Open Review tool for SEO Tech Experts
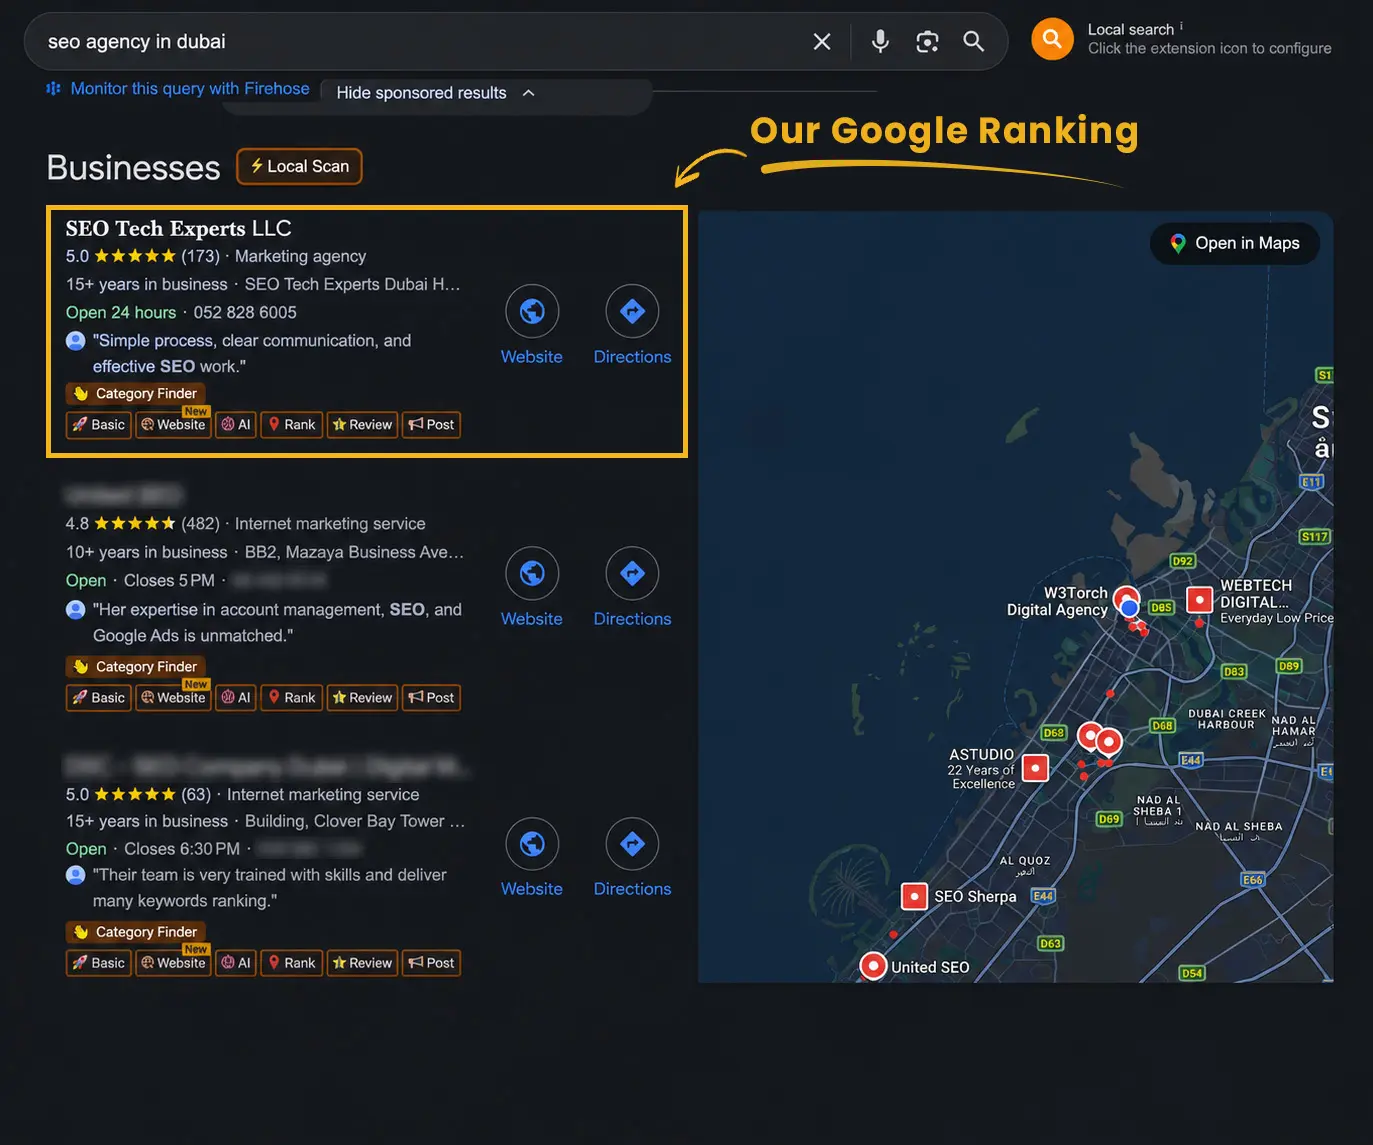Screen dimensions: 1373x1145 [362, 425]
